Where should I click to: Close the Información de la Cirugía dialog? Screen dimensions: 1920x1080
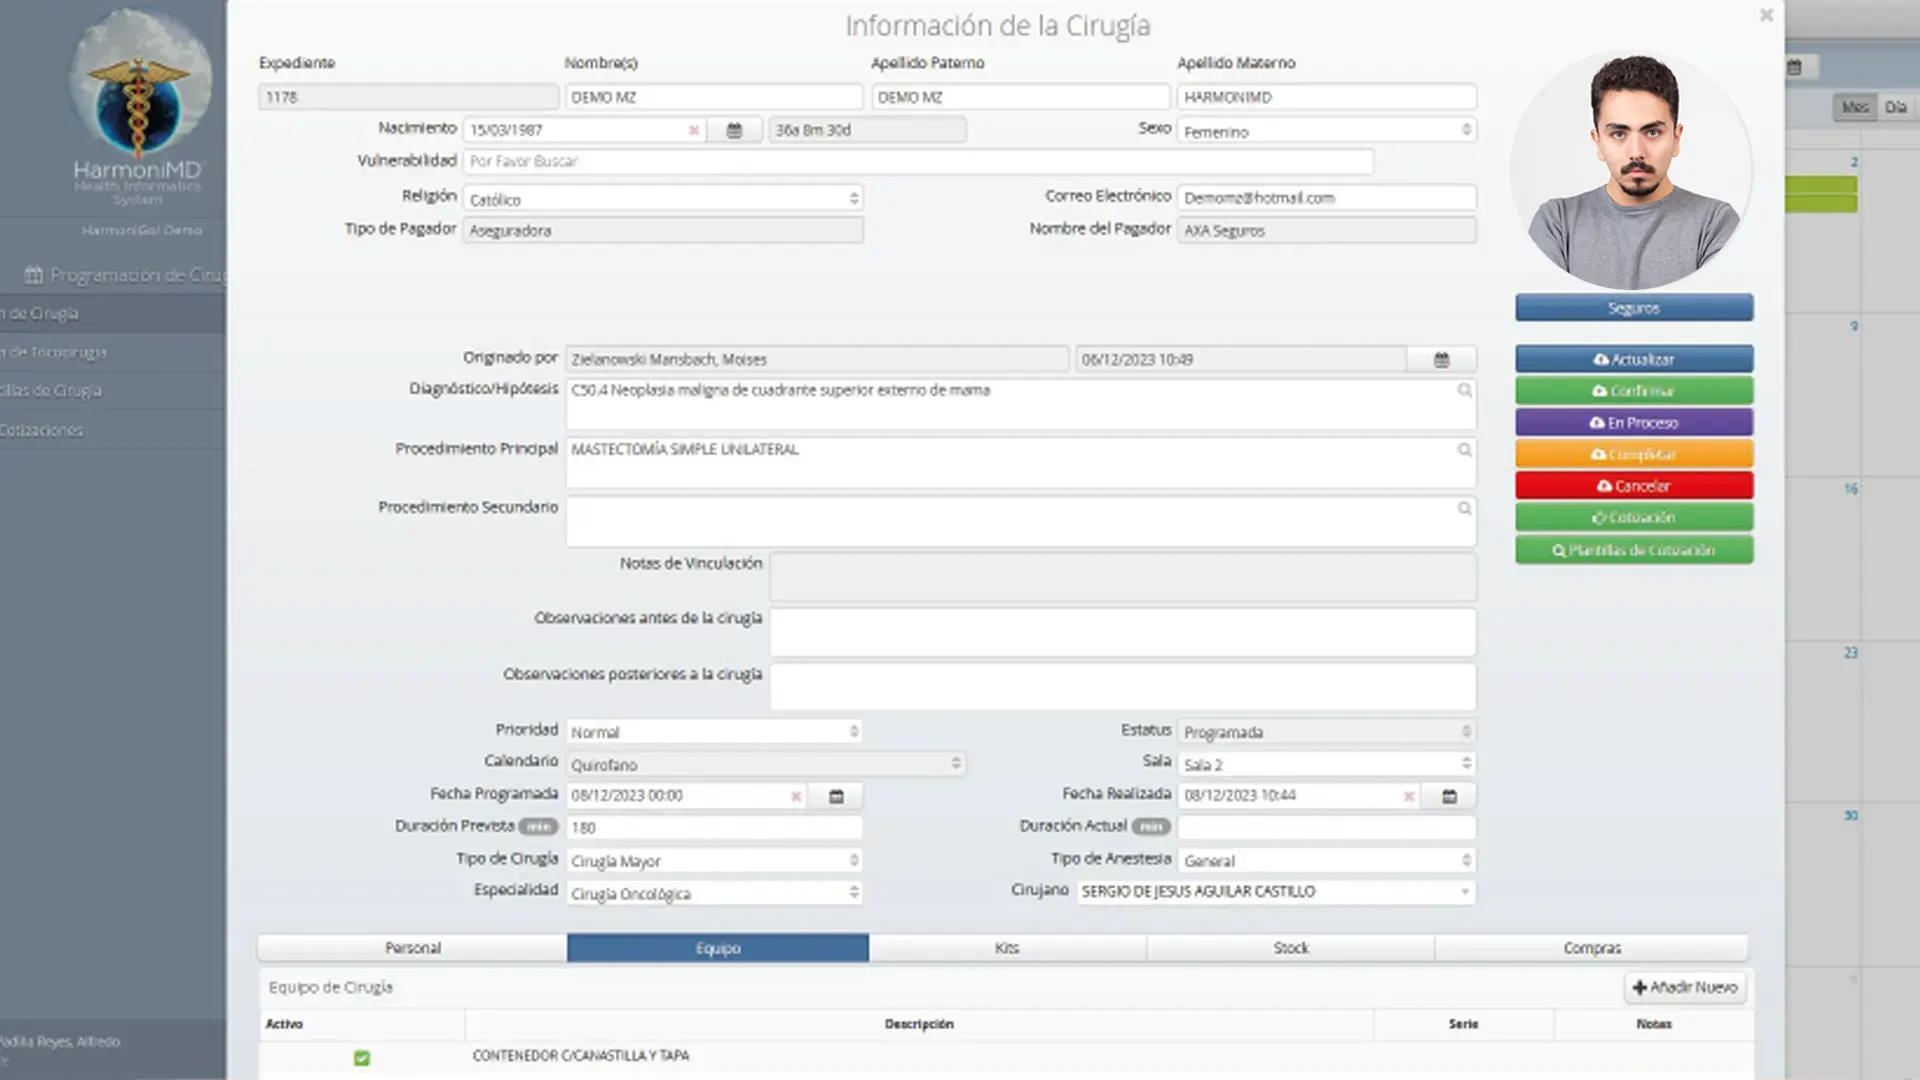(x=1766, y=15)
